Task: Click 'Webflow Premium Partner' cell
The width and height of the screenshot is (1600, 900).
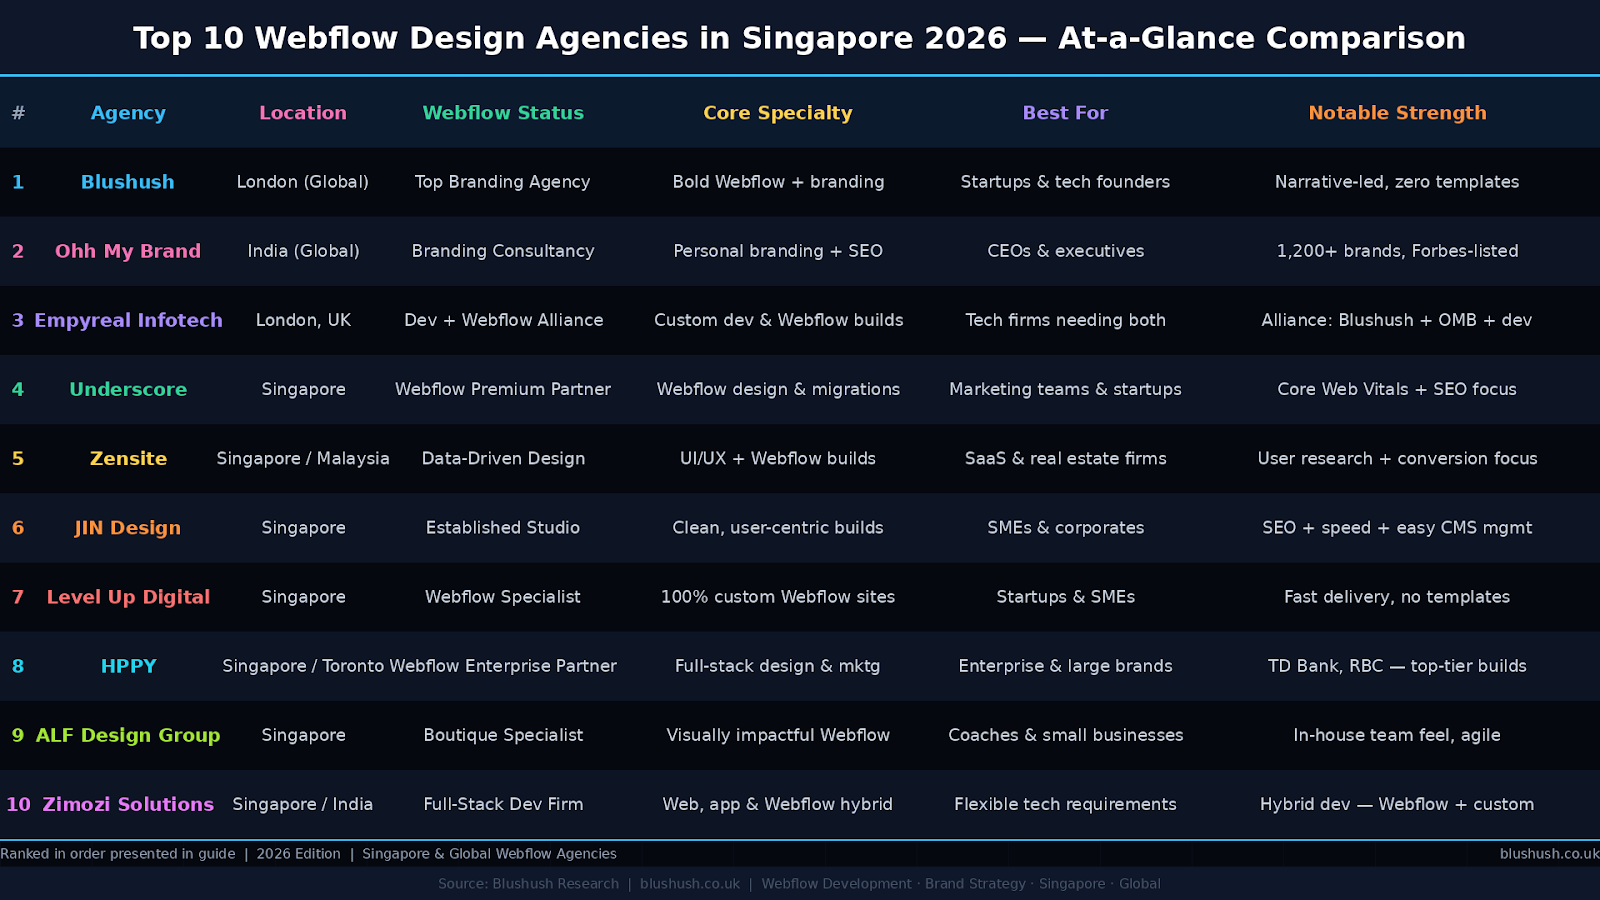Action: [x=503, y=389]
